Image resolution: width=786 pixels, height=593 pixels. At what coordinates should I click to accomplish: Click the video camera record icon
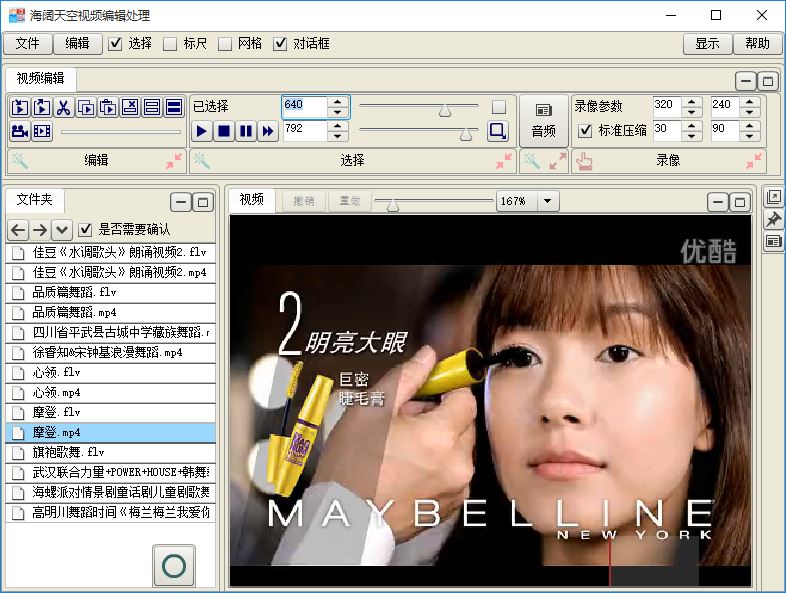click(20, 131)
